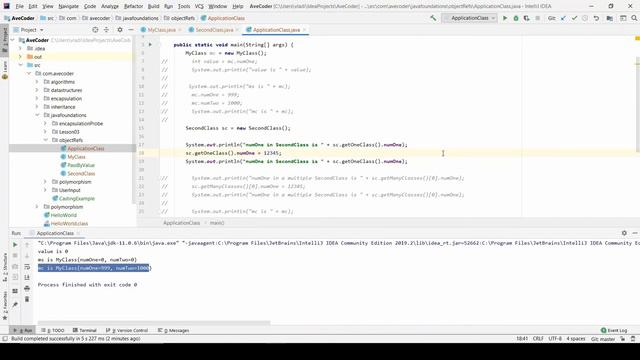This screenshot has width=640, height=360.
Task: Click the locate file target icon in Project panel
Action: point(95,30)
